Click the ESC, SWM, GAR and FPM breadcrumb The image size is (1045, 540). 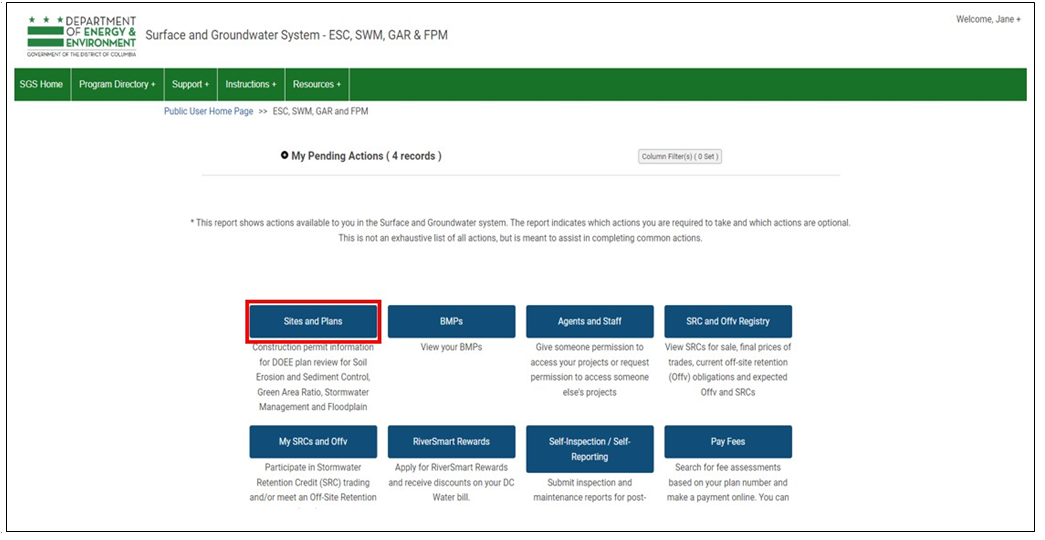click(320, 112)
